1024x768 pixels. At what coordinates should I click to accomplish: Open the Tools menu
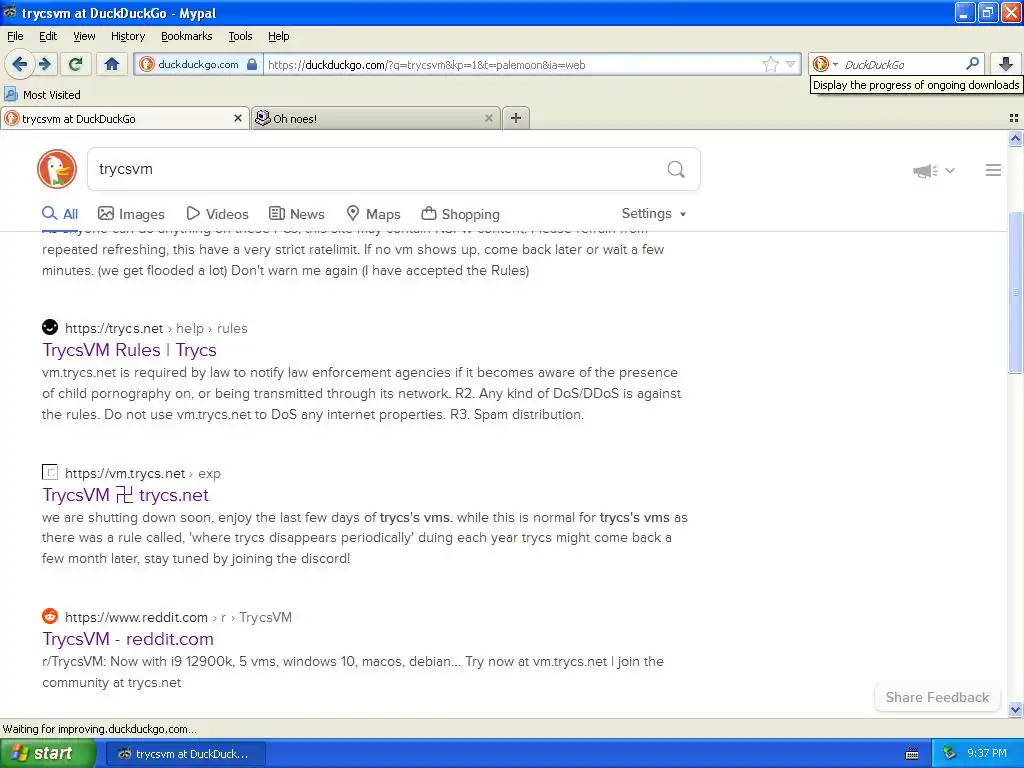(x=240, y=36)
